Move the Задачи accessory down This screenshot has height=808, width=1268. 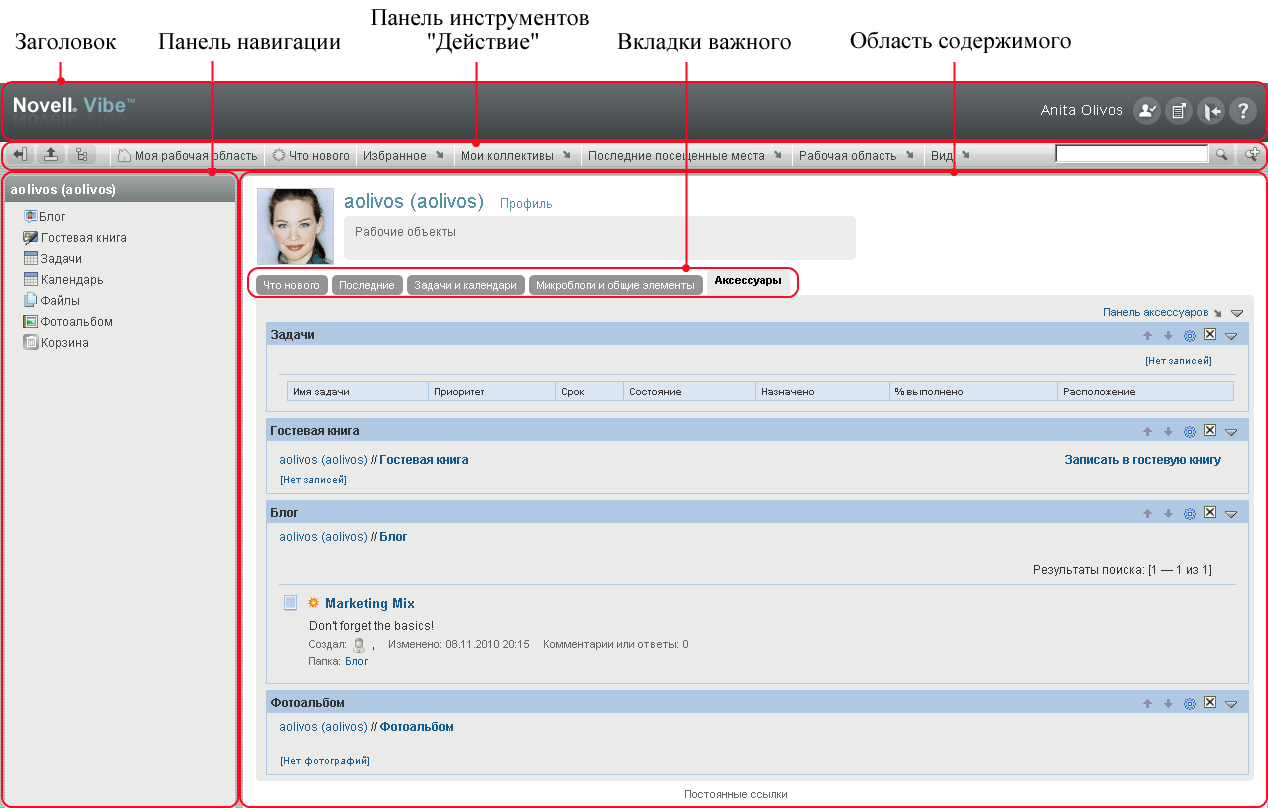tap(1168, 335)
